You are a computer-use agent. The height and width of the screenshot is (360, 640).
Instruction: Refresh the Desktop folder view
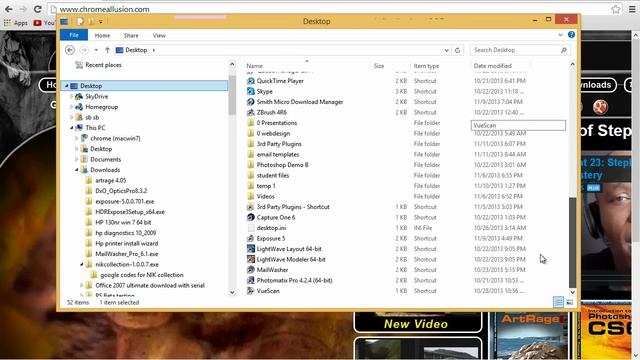click(458, 50)
